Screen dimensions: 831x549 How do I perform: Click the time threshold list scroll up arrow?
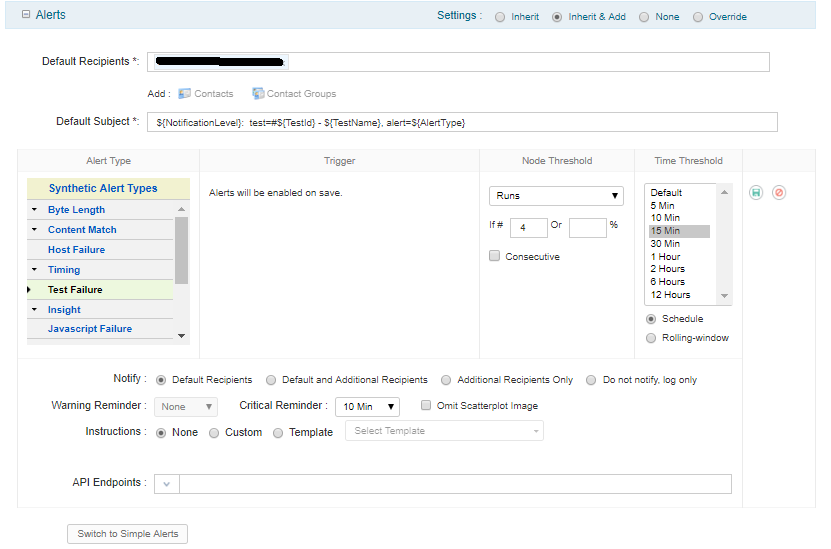coord(724,192)
